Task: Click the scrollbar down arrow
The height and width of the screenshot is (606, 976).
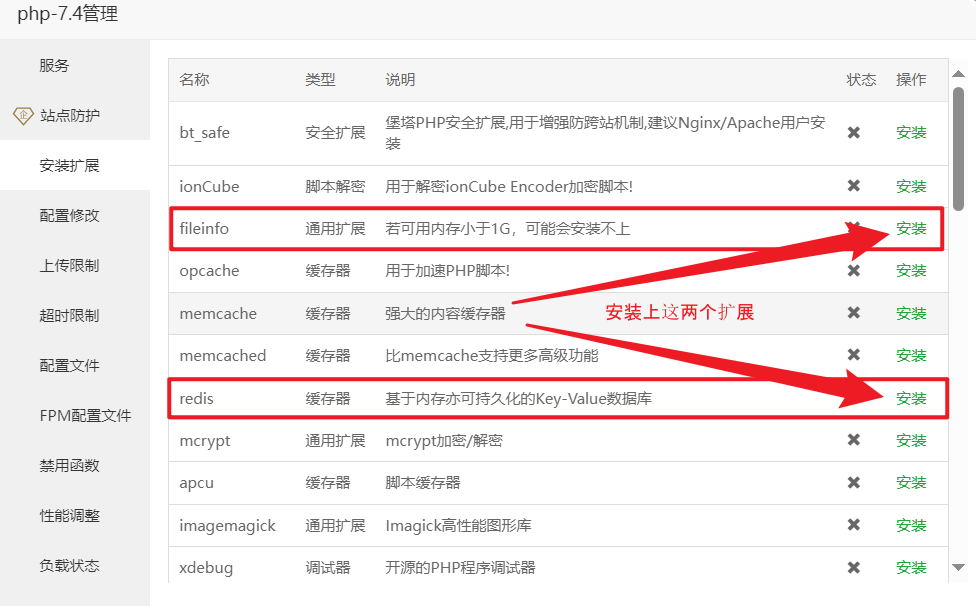Action: coord(959,567)
